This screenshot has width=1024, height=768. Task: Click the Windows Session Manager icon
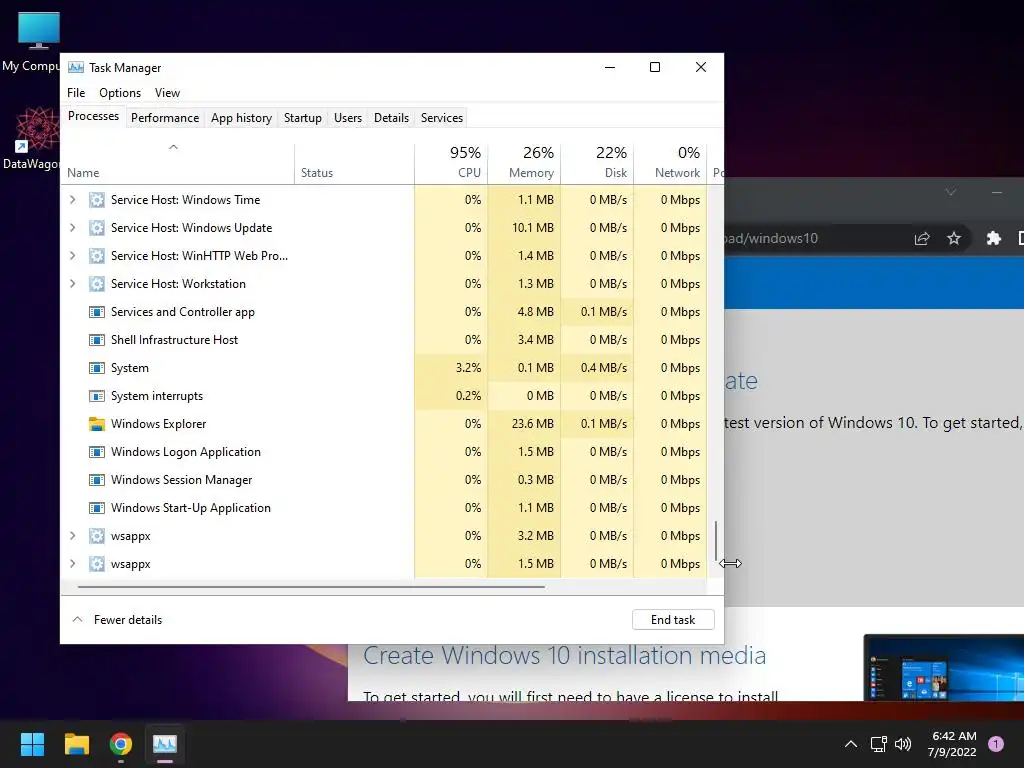(97, 480)
